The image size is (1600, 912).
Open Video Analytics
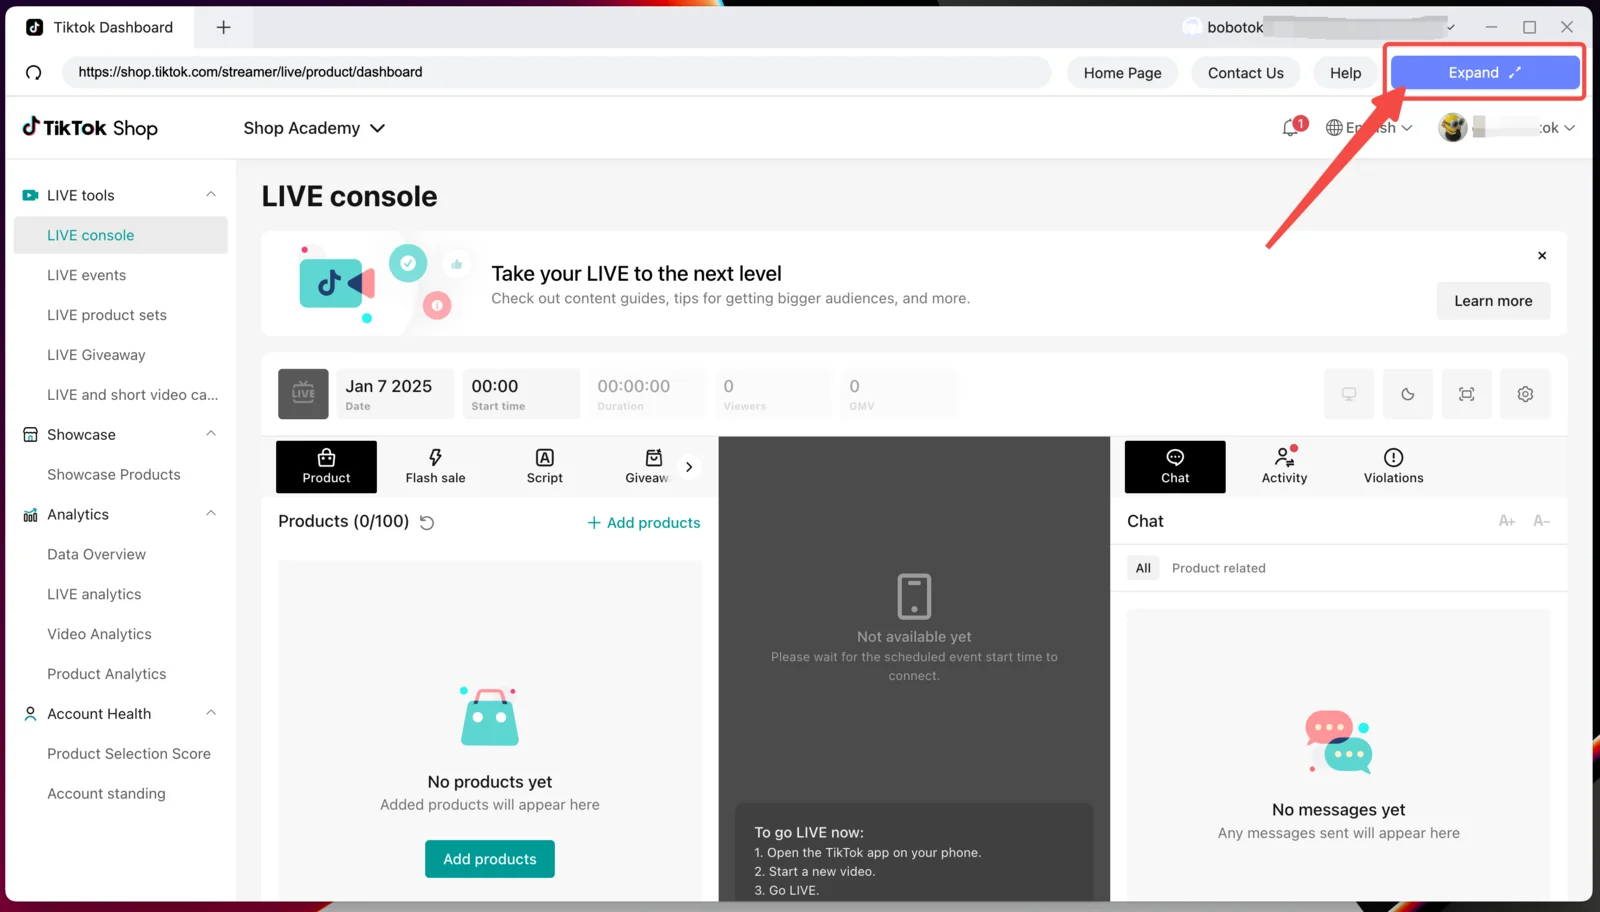pyautogui.click(x=99, y=634)
